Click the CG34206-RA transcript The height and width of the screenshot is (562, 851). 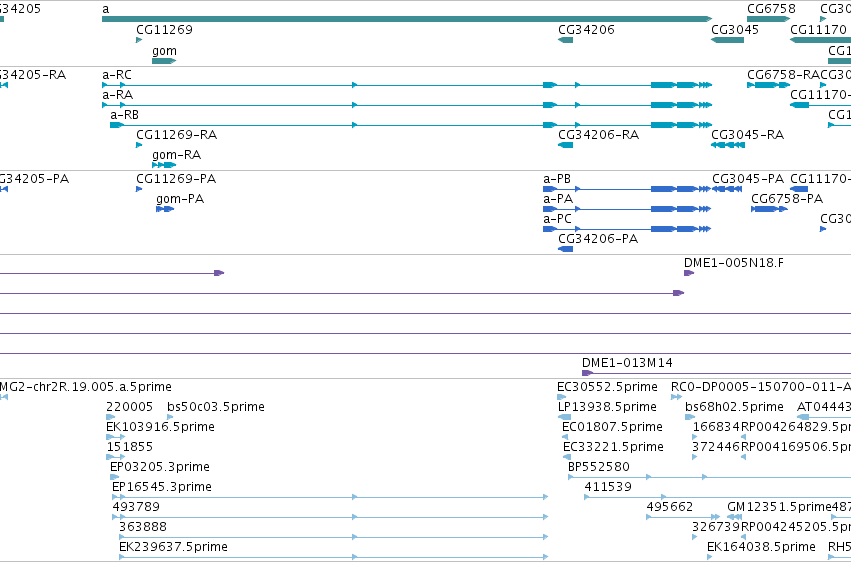[x=566, y=145]
